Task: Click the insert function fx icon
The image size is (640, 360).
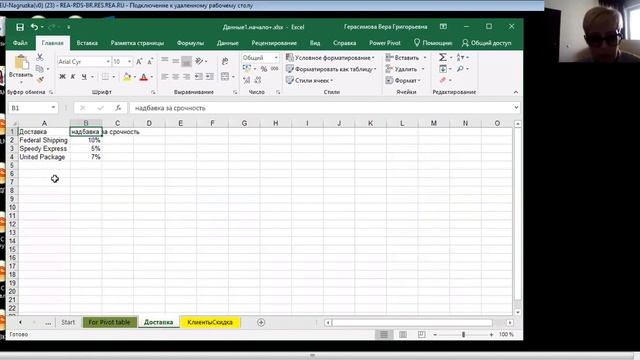Action: tap(118, 108)
